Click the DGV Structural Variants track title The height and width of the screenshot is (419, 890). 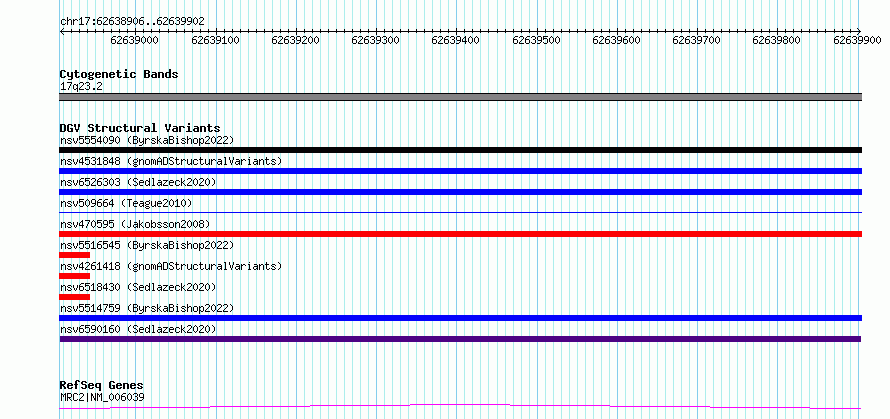140,128
